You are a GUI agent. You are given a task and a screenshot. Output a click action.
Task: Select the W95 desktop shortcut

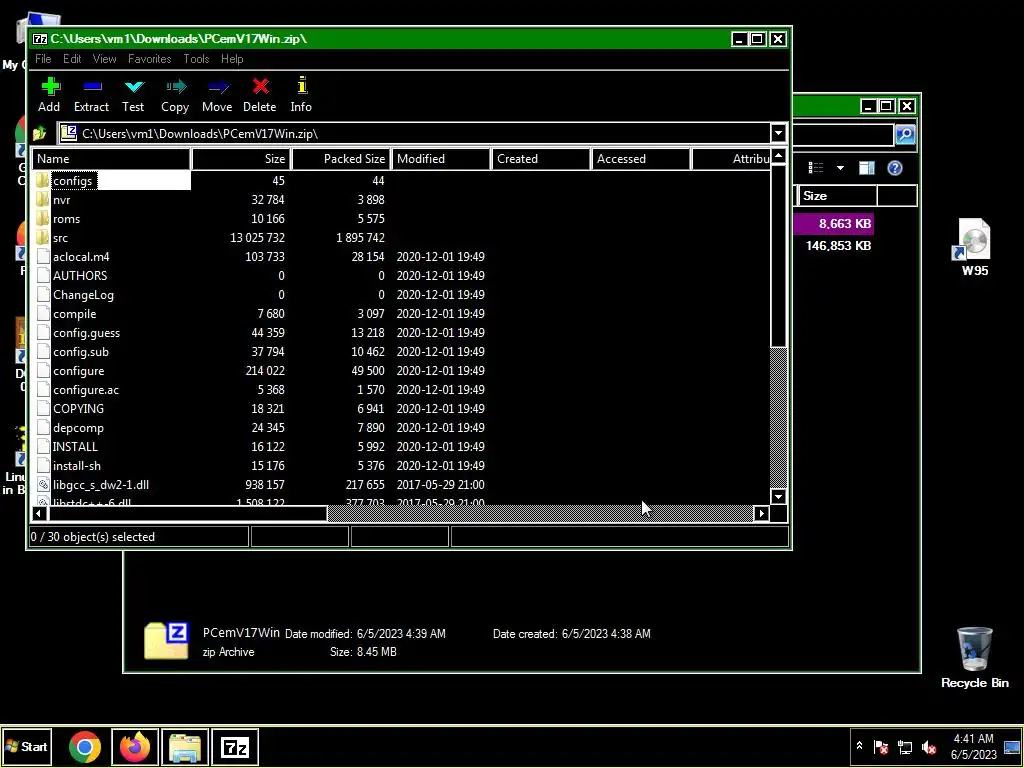974,247
